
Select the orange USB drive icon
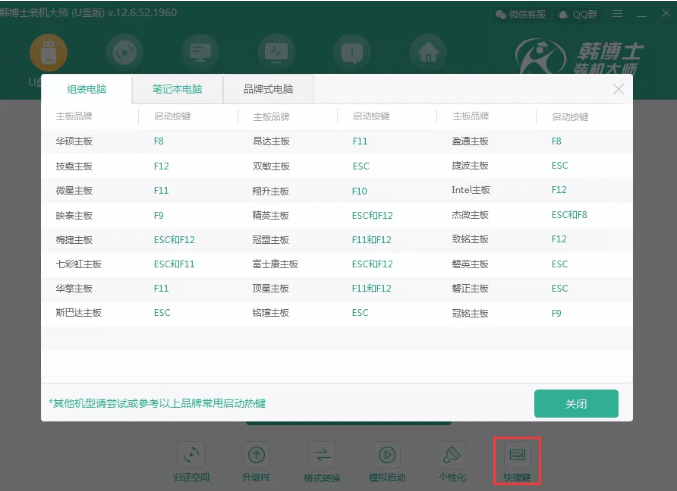coord(48,53)
